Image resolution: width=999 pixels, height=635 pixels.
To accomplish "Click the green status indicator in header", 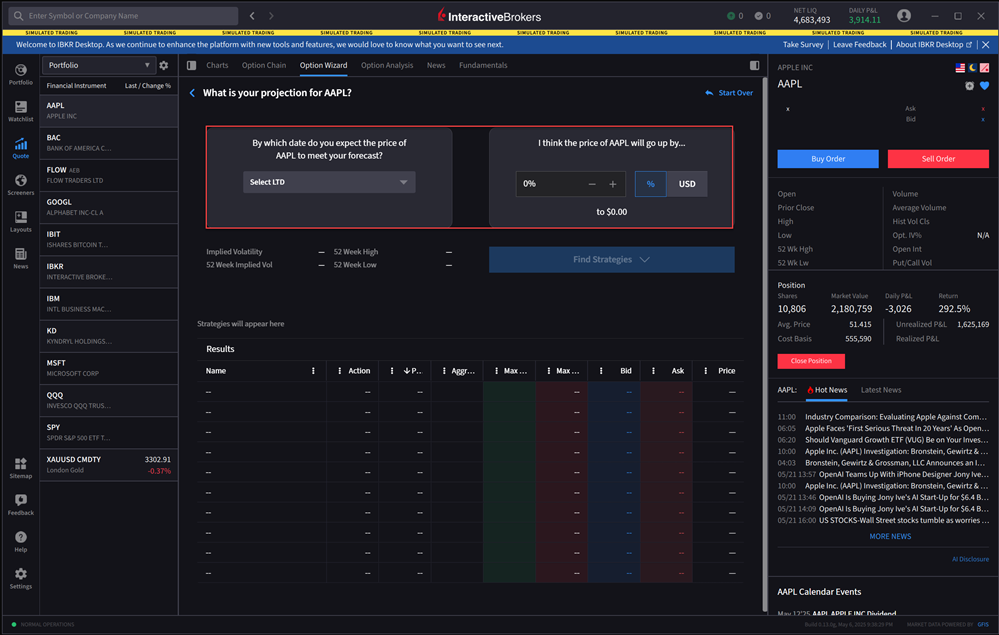I will point(731,16).
